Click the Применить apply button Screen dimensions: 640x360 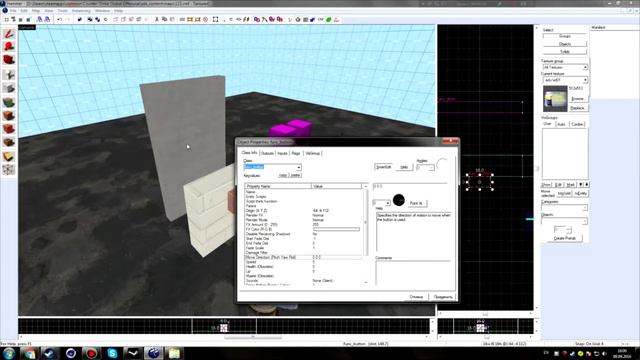[x=443, y=297]
